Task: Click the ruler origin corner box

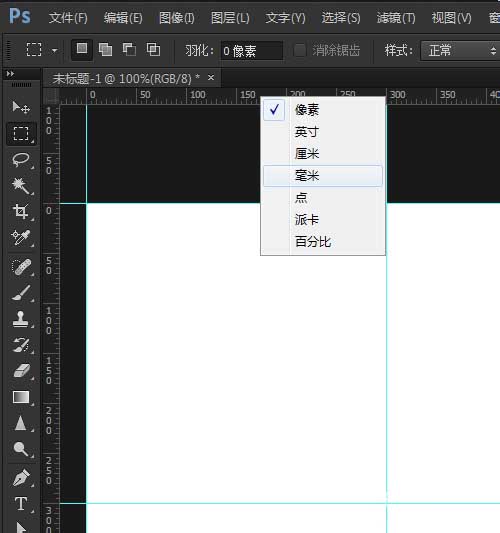Action: click(x=51, y=96)
